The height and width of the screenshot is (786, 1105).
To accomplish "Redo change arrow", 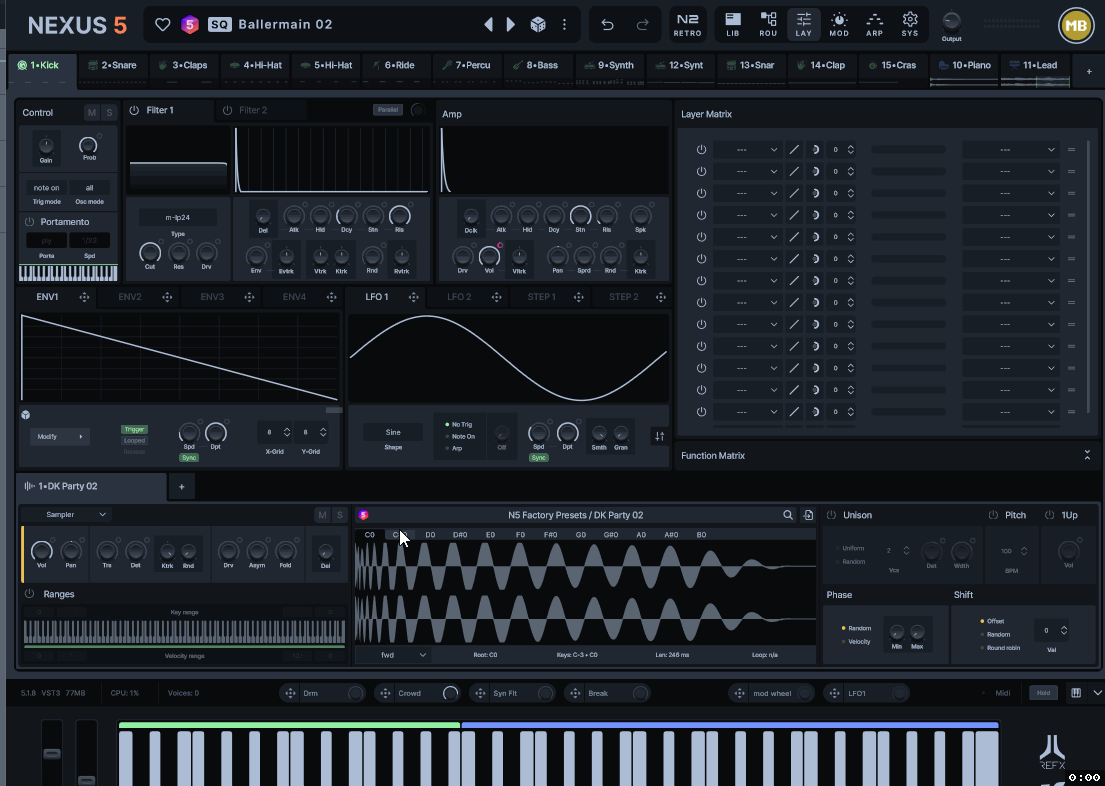I will [x=642, y=25].
